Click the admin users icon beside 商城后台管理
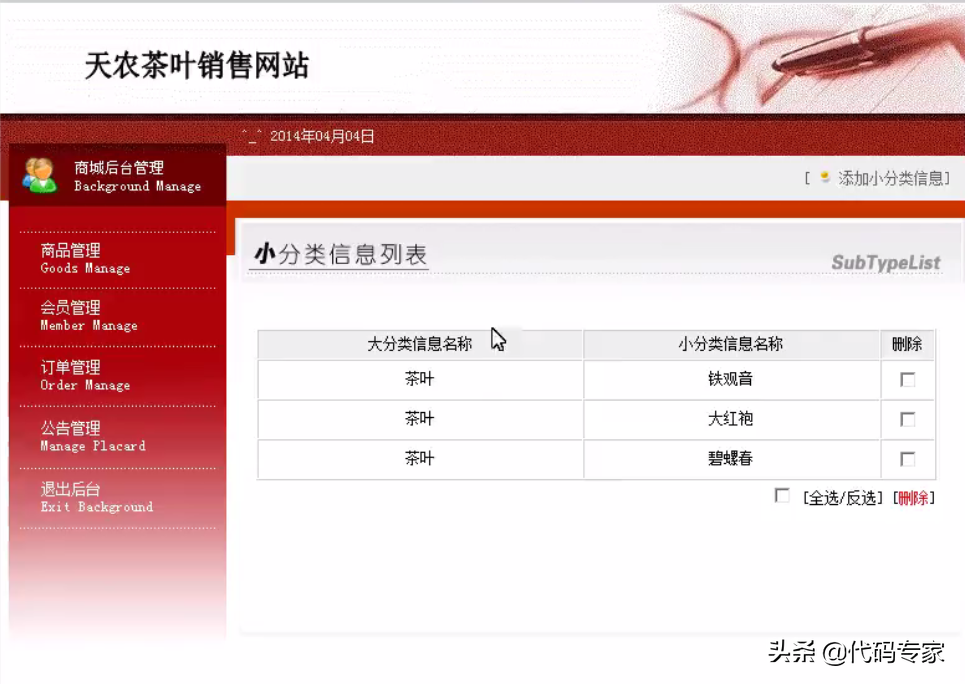This screenshot has height=684, width=965. coord(39,175)
